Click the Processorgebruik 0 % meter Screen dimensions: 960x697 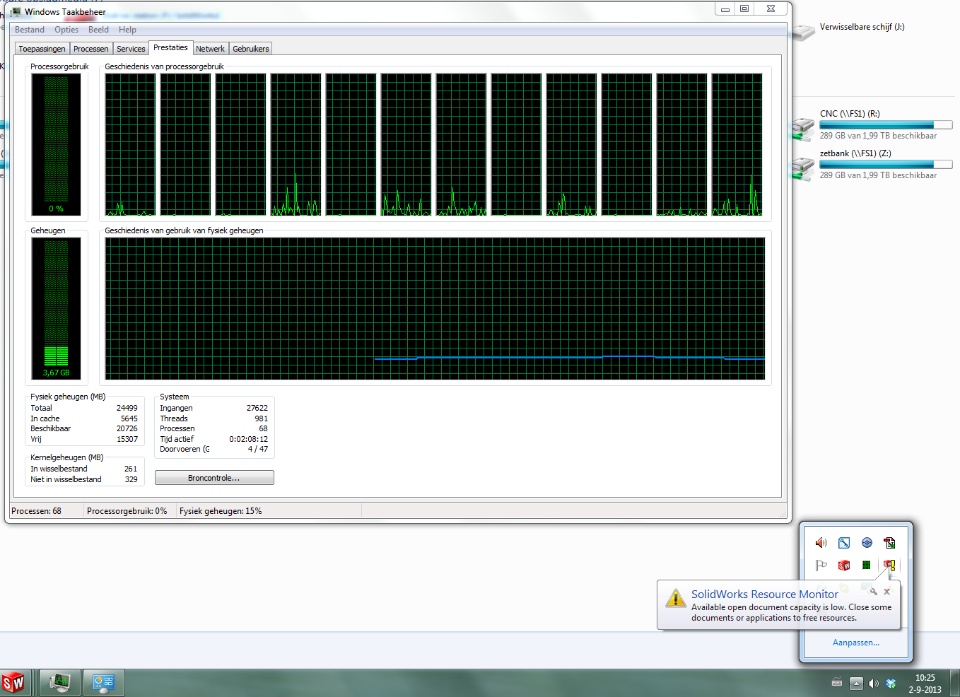point(56,144)
